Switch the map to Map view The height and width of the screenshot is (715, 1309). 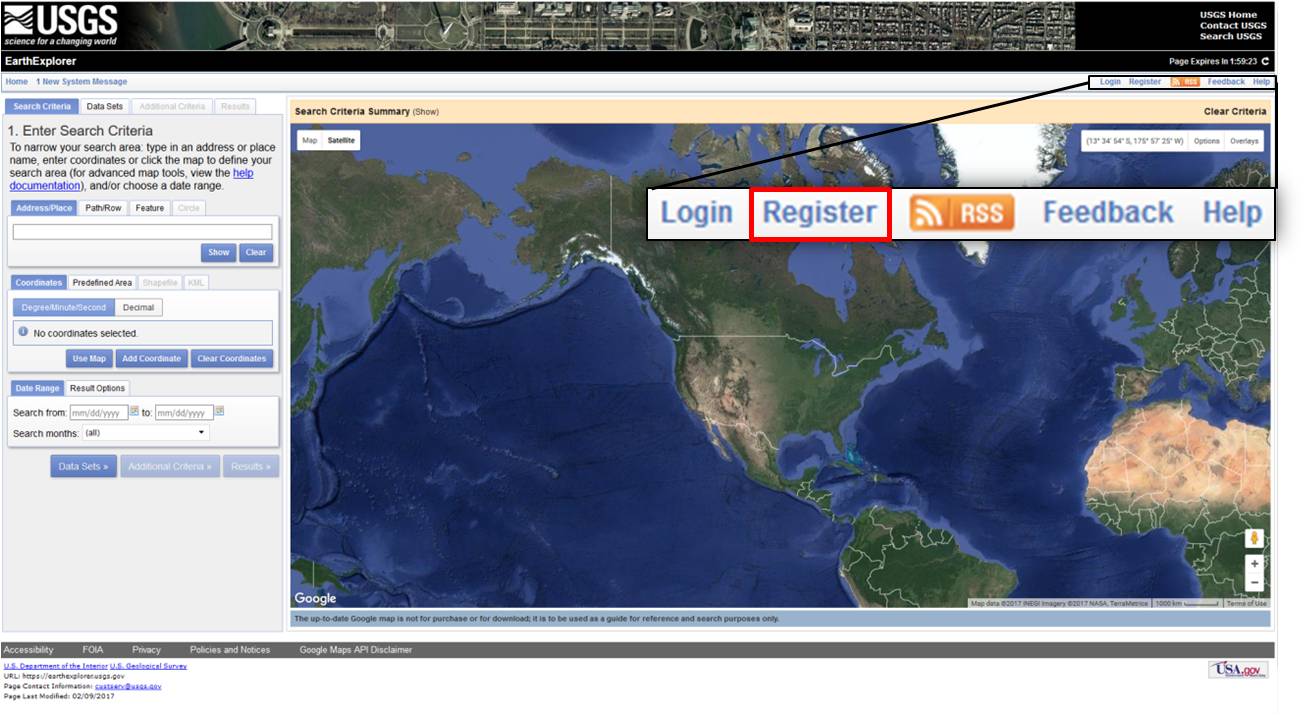[x=310, y=141]
